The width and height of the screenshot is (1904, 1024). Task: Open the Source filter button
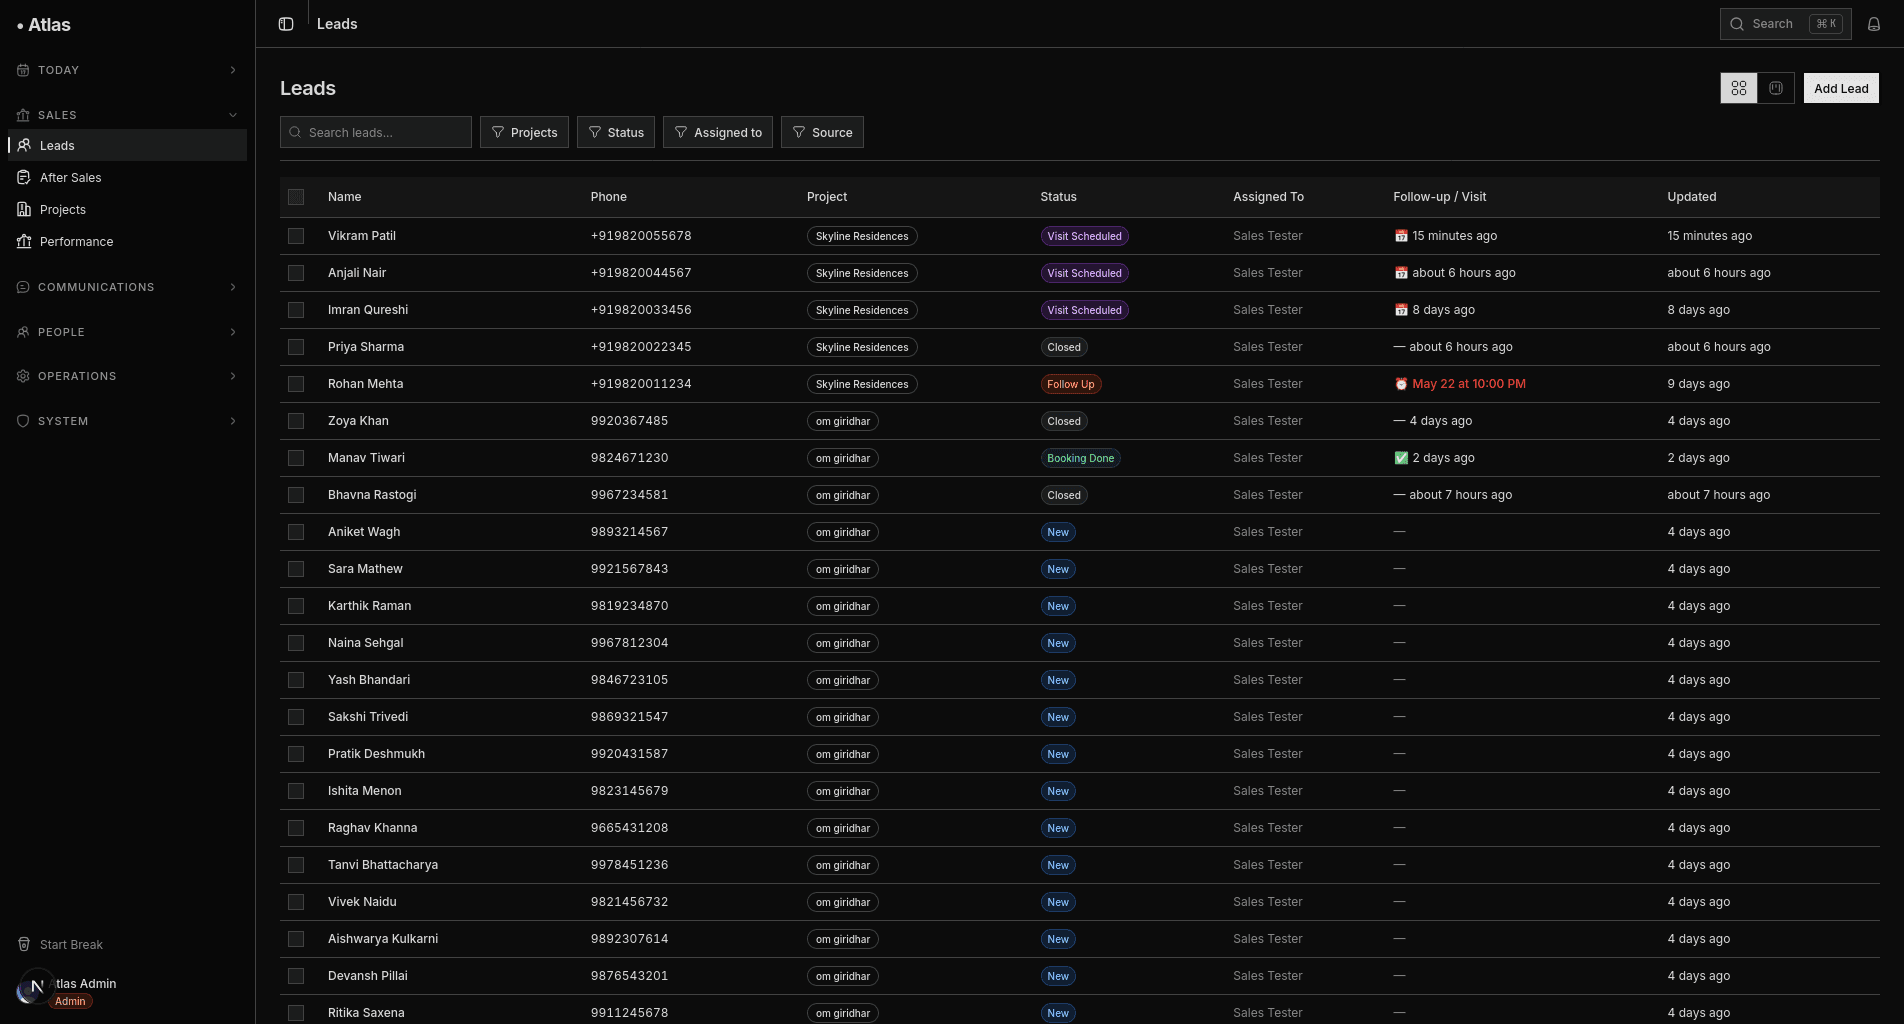coord(822,132)
